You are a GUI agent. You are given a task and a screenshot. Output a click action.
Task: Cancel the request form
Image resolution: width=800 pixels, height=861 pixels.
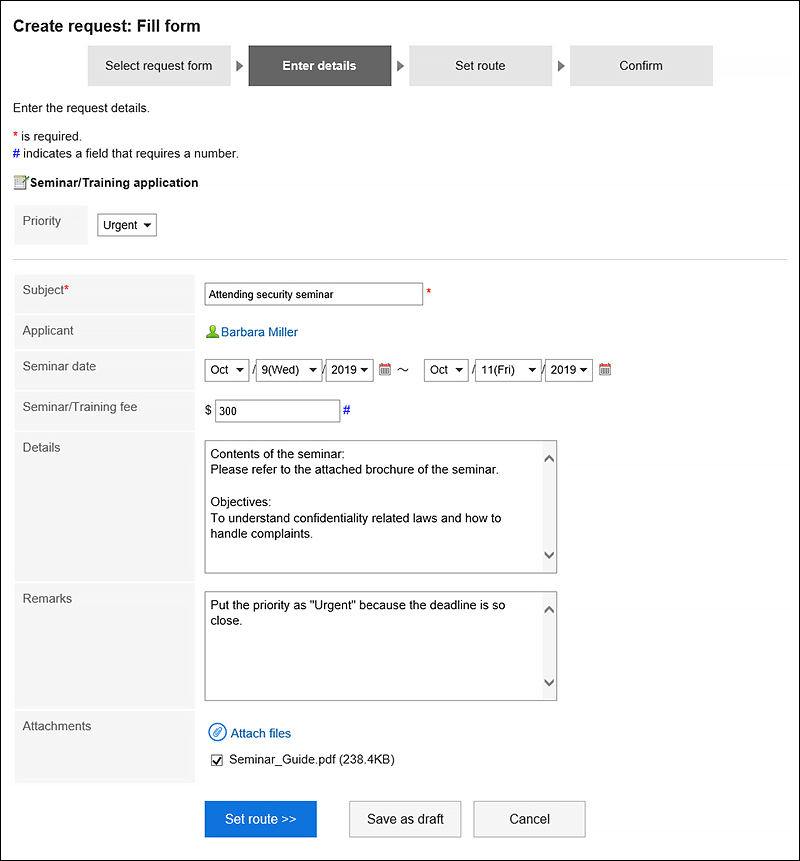point(529,819)
